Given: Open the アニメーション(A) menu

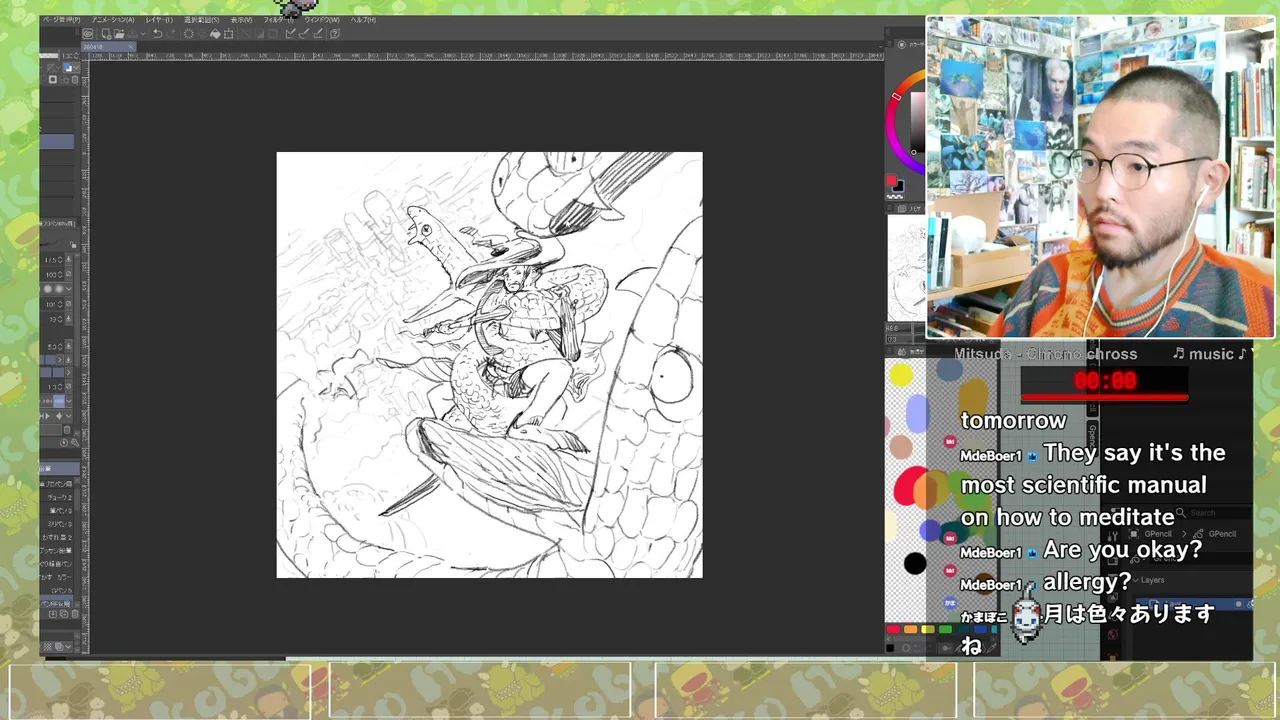Looking at the screenshot, I should tap(113, 20).
